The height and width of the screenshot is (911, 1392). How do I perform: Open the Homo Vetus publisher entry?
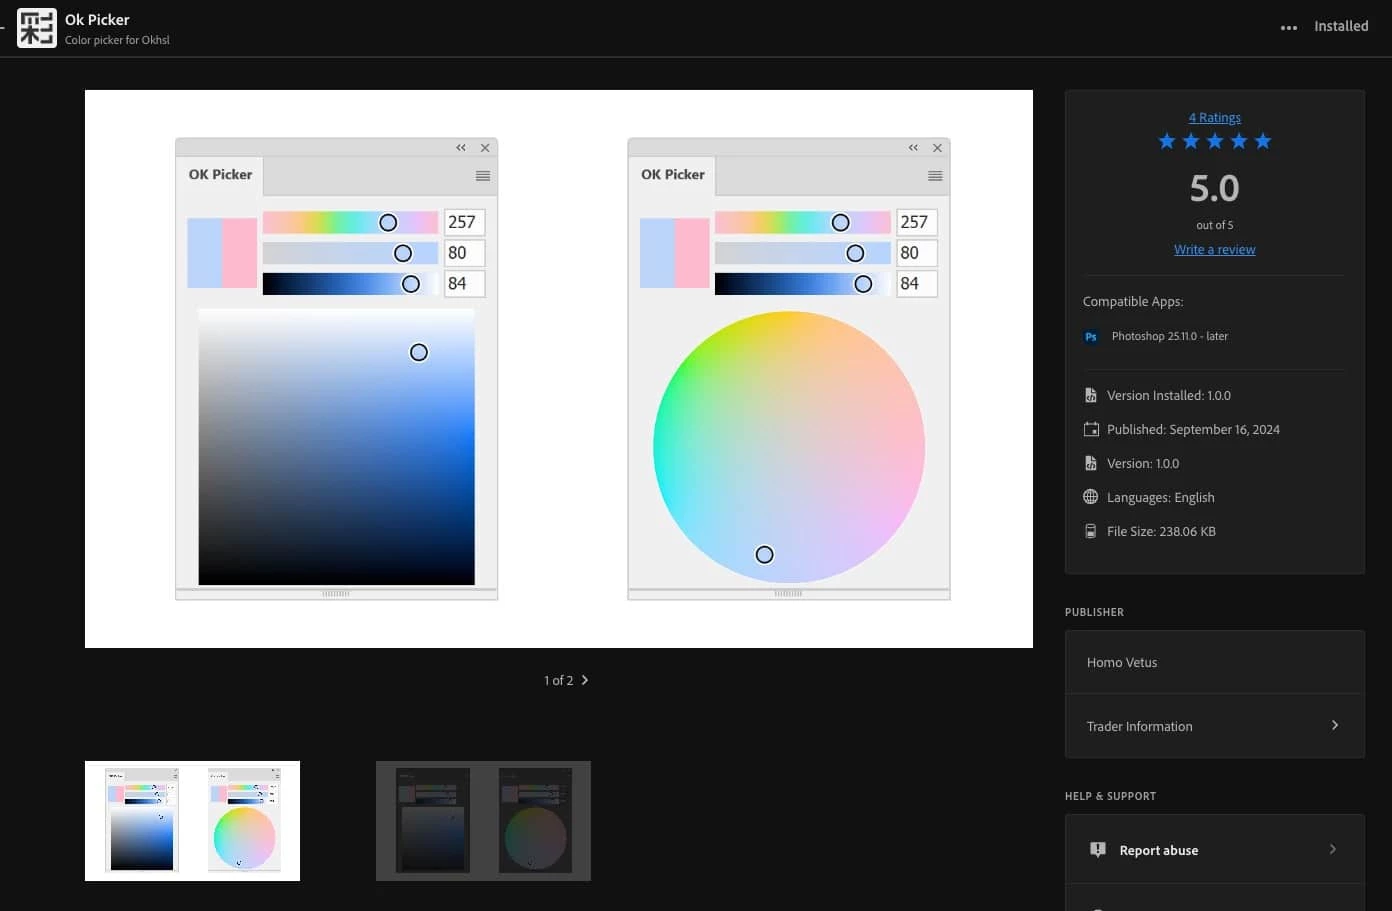(1214, 662)
